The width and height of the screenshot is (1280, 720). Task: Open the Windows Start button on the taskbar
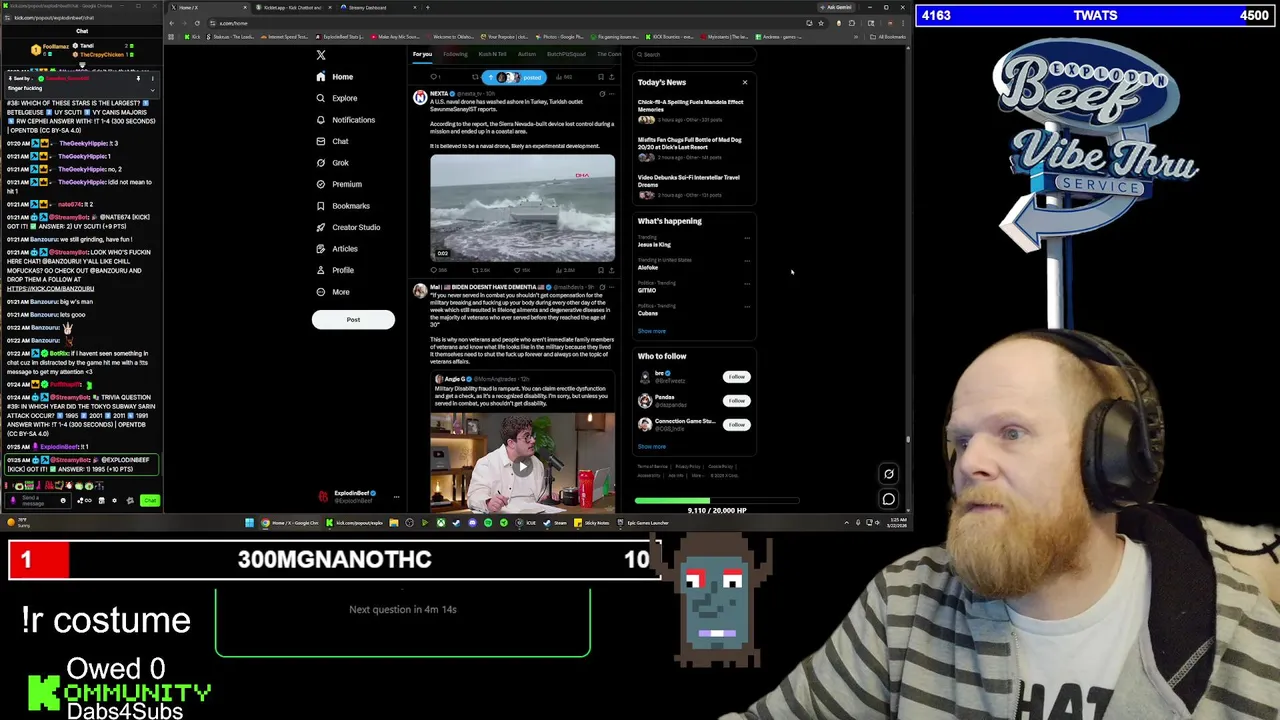[x=249, y=523]
